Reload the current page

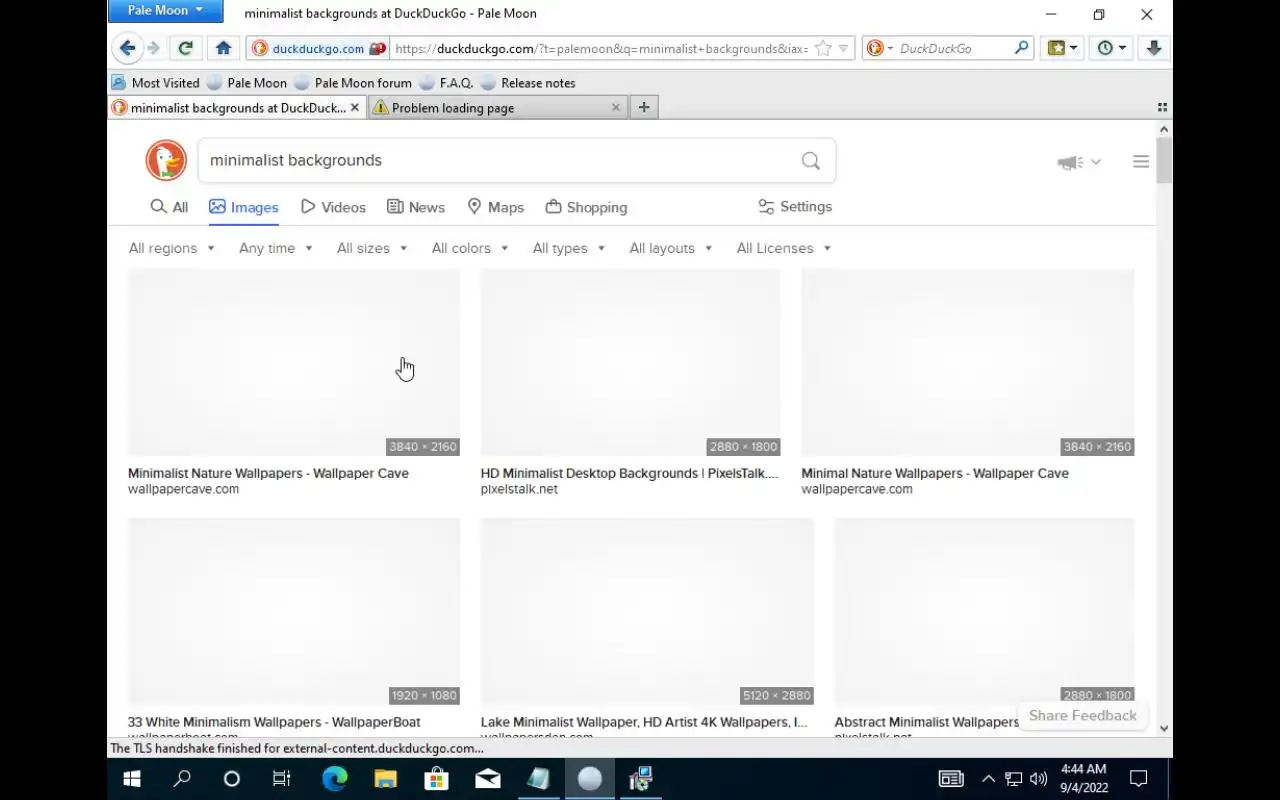[x=185, y=48]
